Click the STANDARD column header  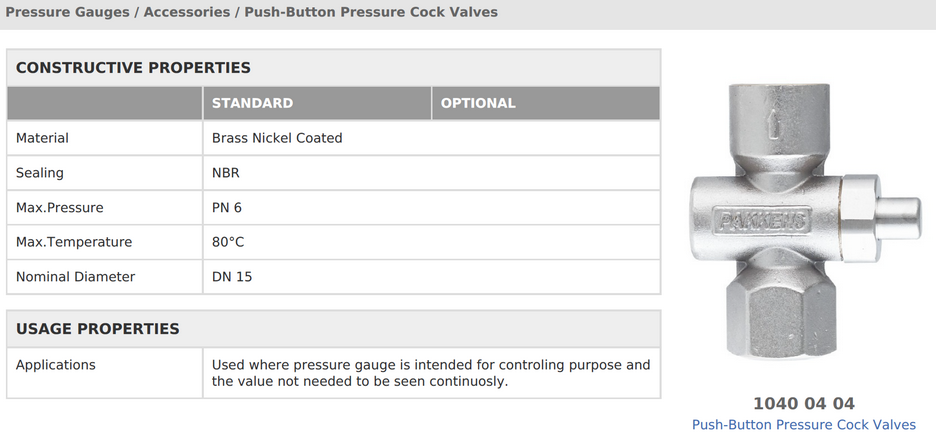(x=253, y=103)
